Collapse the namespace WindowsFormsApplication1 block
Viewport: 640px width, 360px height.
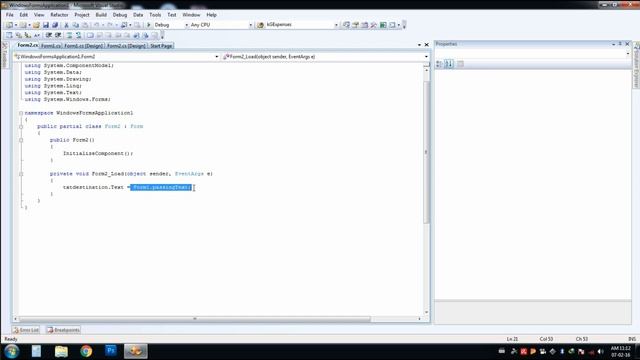21,113
